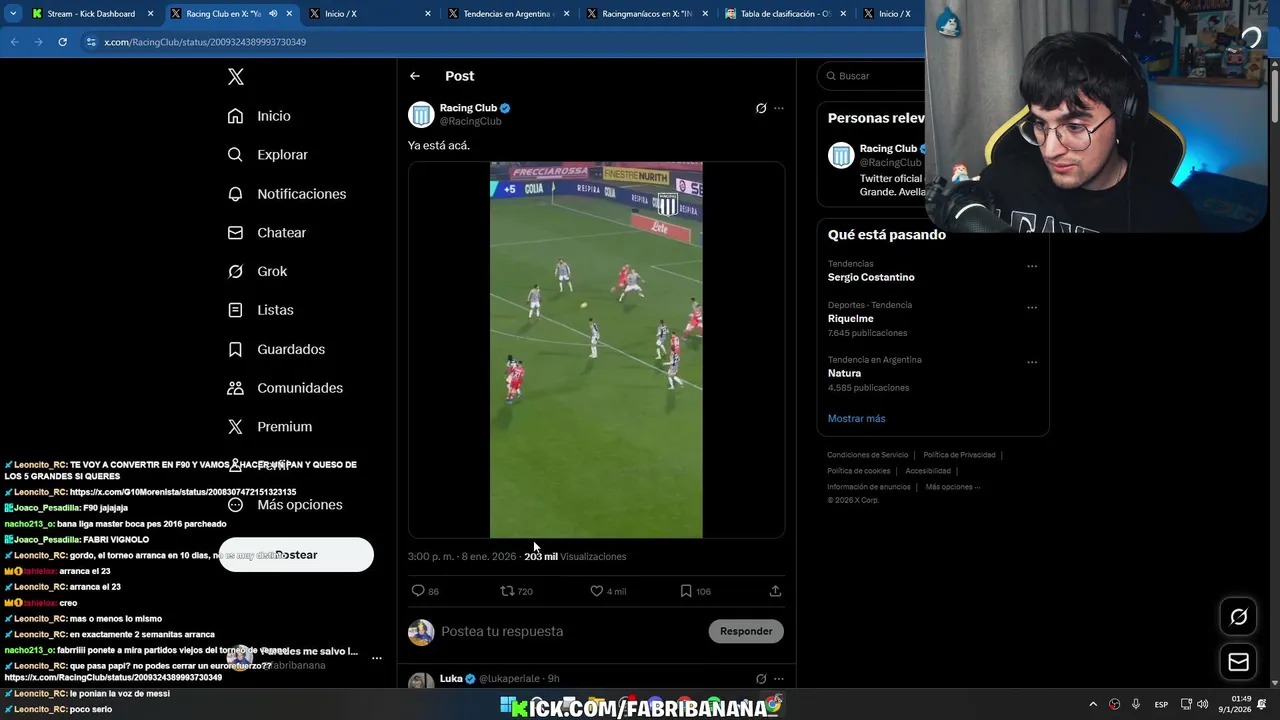Open Información de anuncios link
1280x720 pixels.
(x=868, y=487)
